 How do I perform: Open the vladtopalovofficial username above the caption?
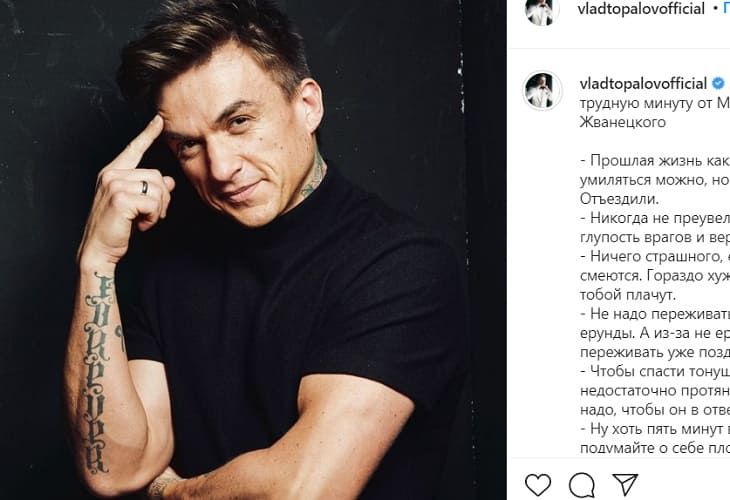pyautogui.click(x=643, y=84)
